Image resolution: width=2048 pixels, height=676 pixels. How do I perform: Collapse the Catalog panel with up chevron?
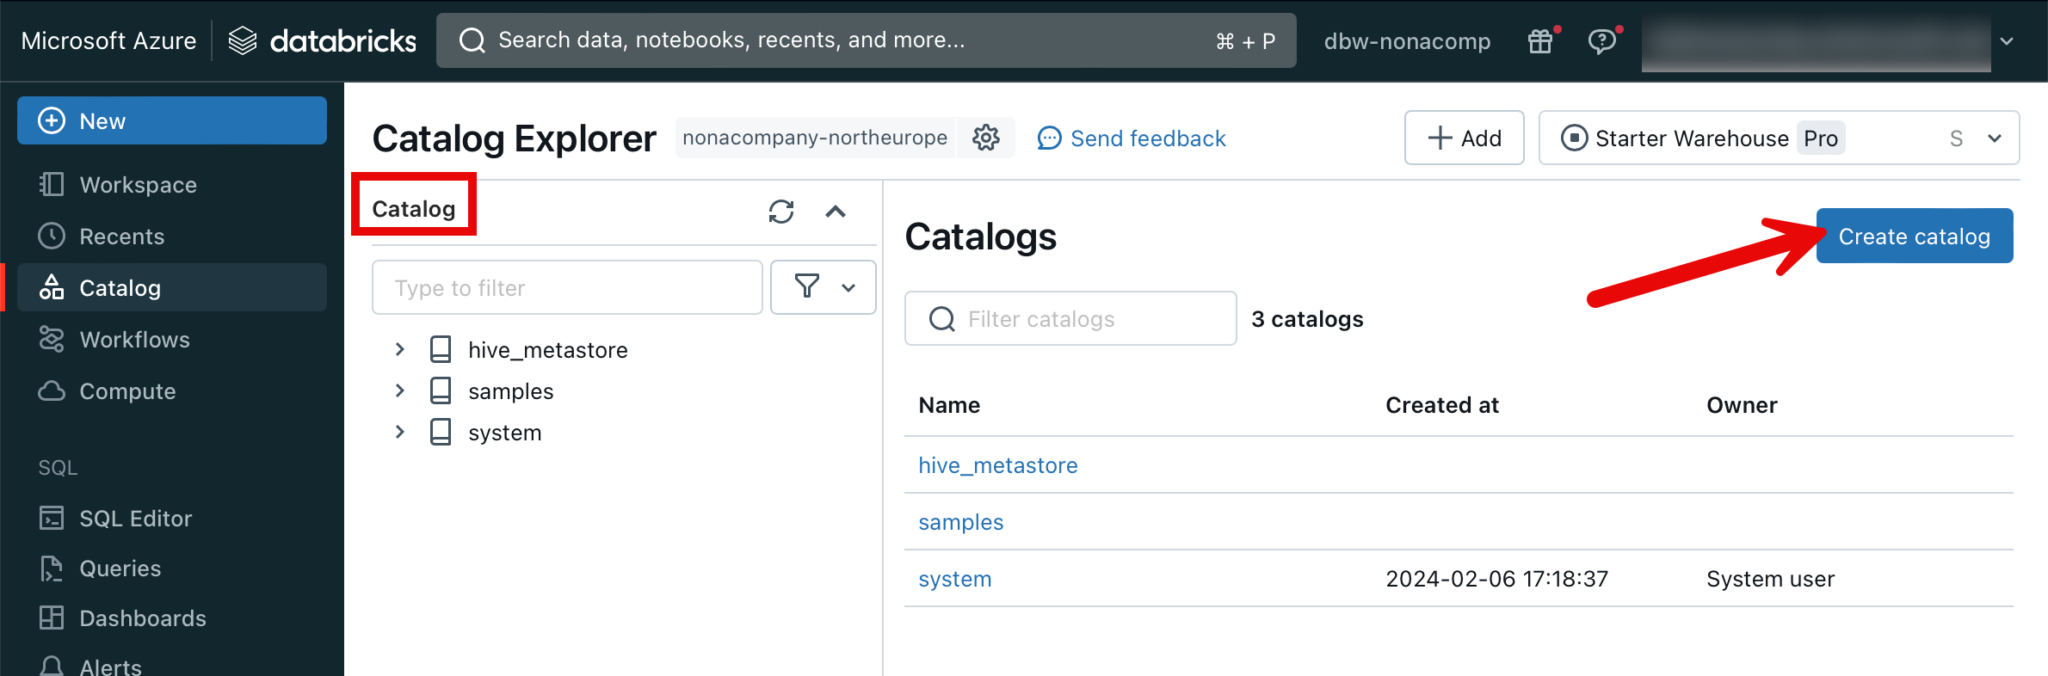[835, 211]
